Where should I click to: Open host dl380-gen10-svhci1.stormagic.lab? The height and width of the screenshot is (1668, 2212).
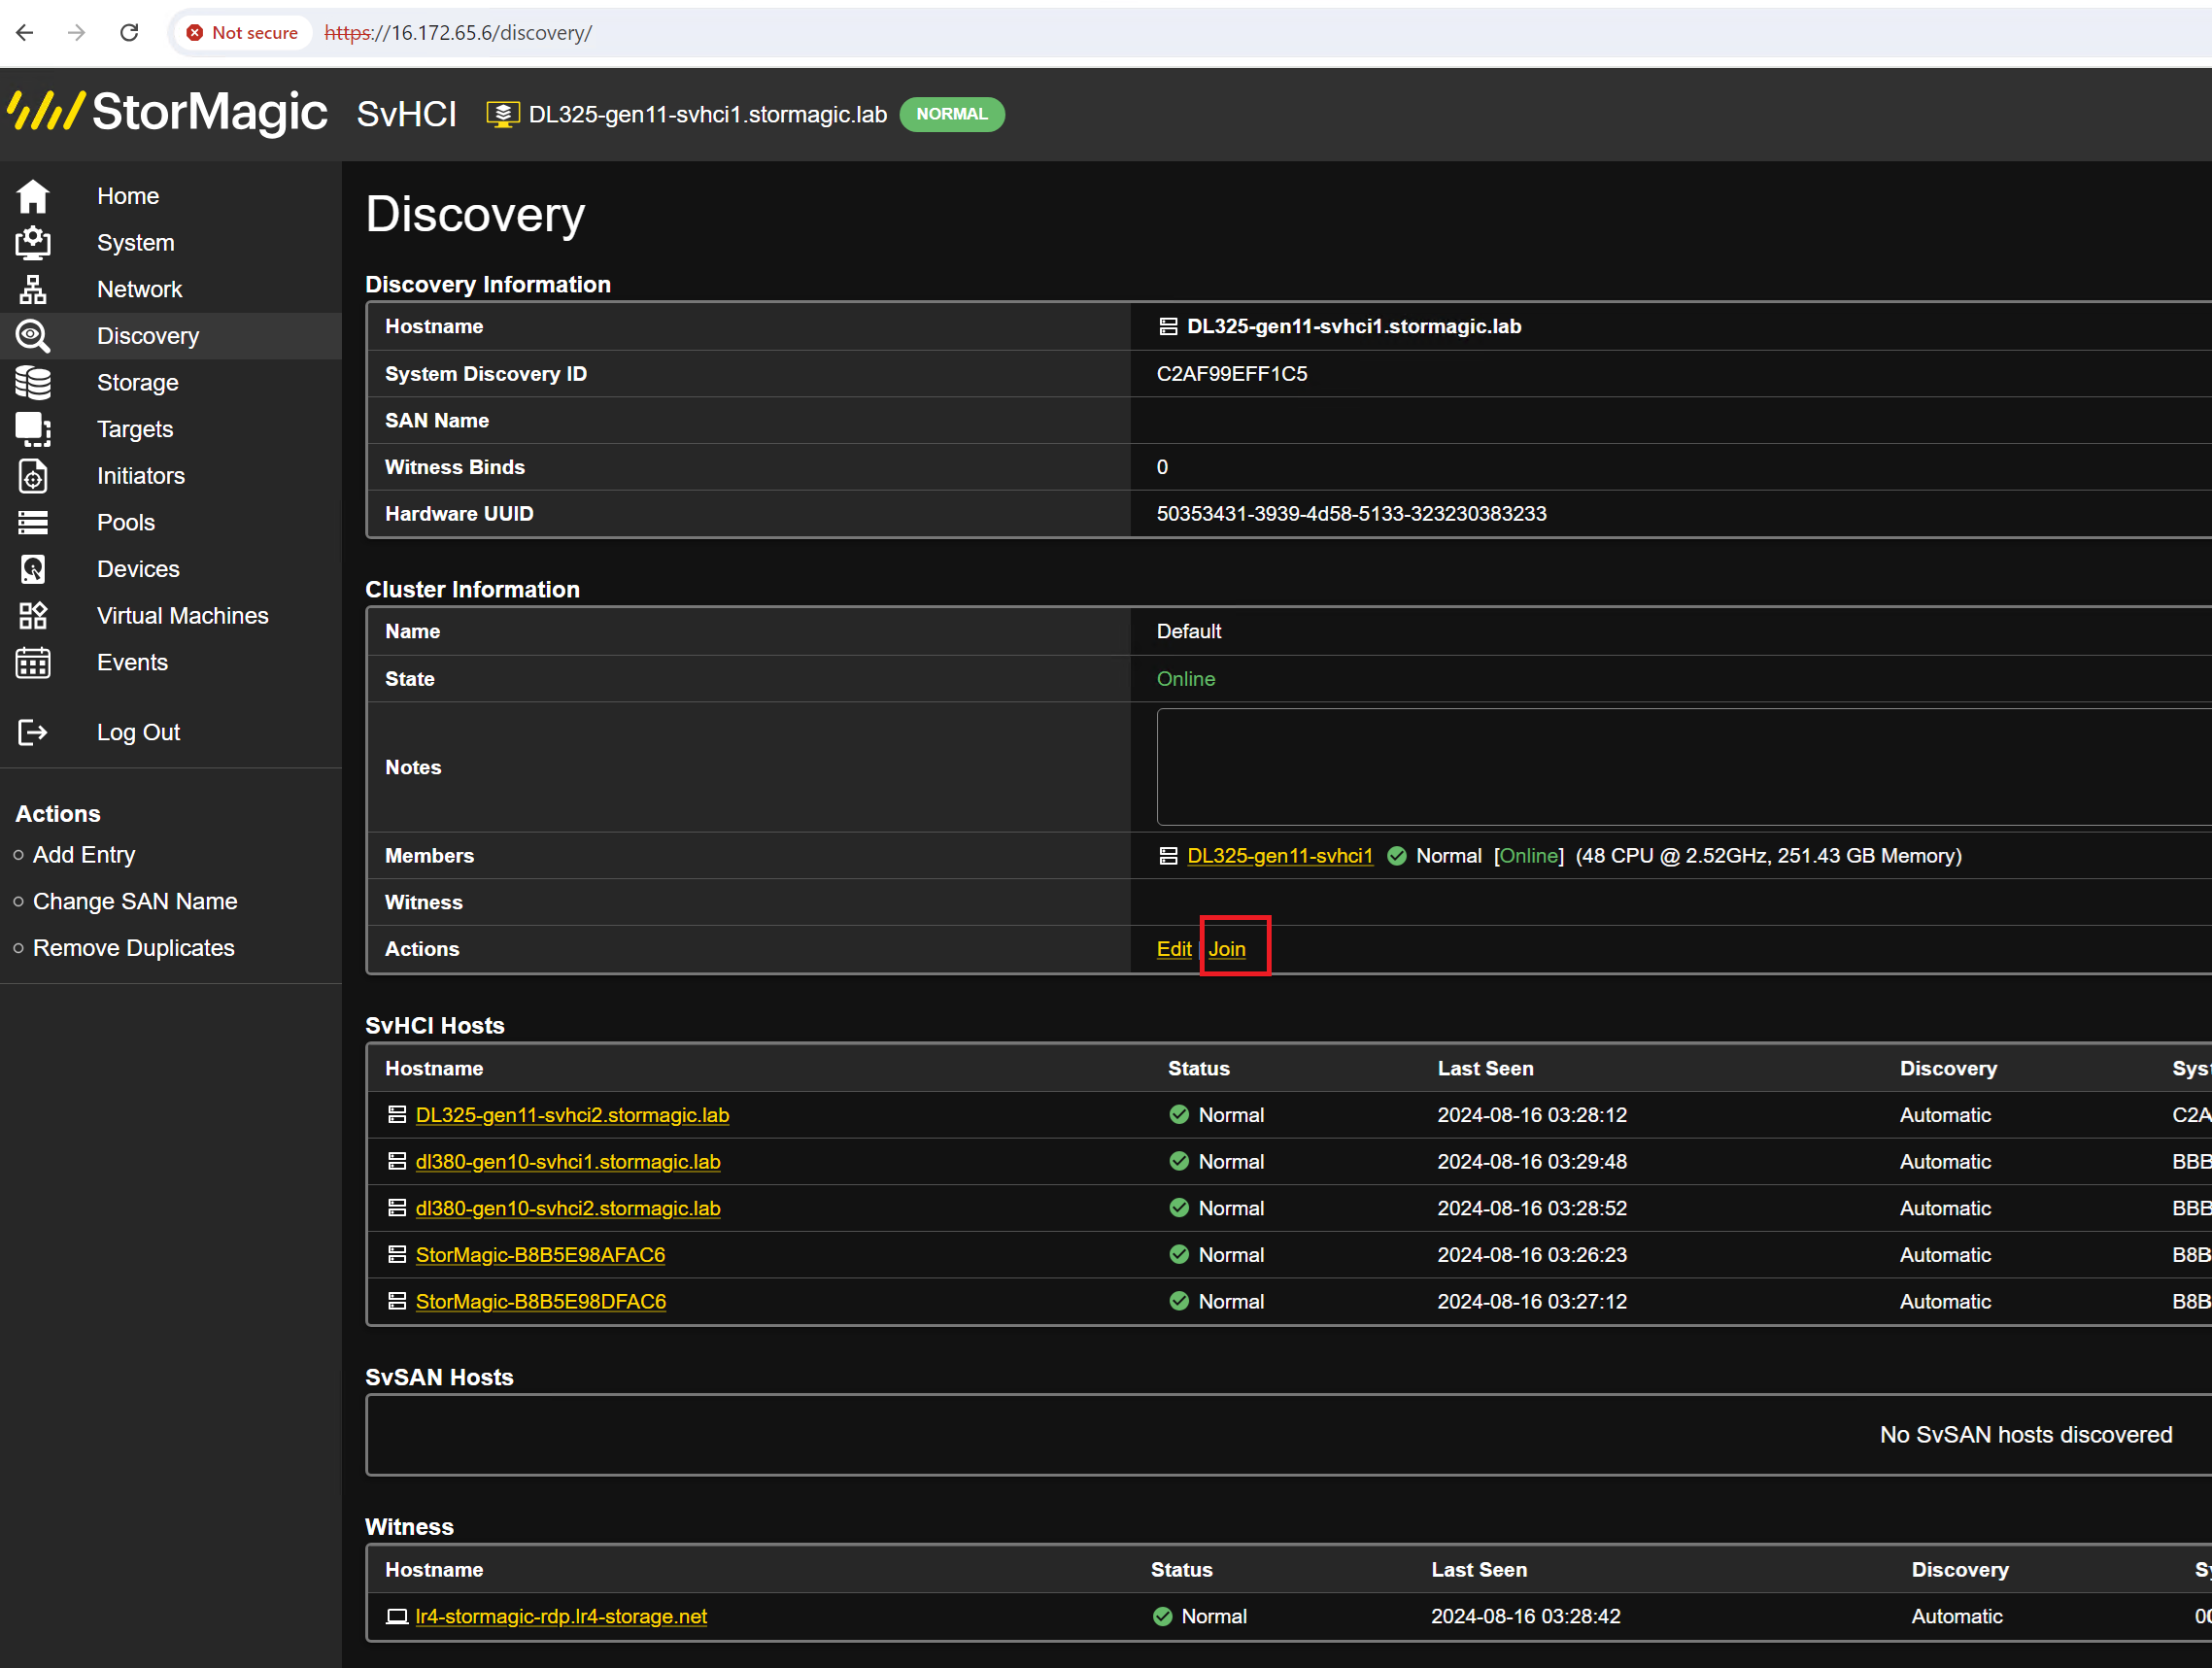[x=568, y=1161]
